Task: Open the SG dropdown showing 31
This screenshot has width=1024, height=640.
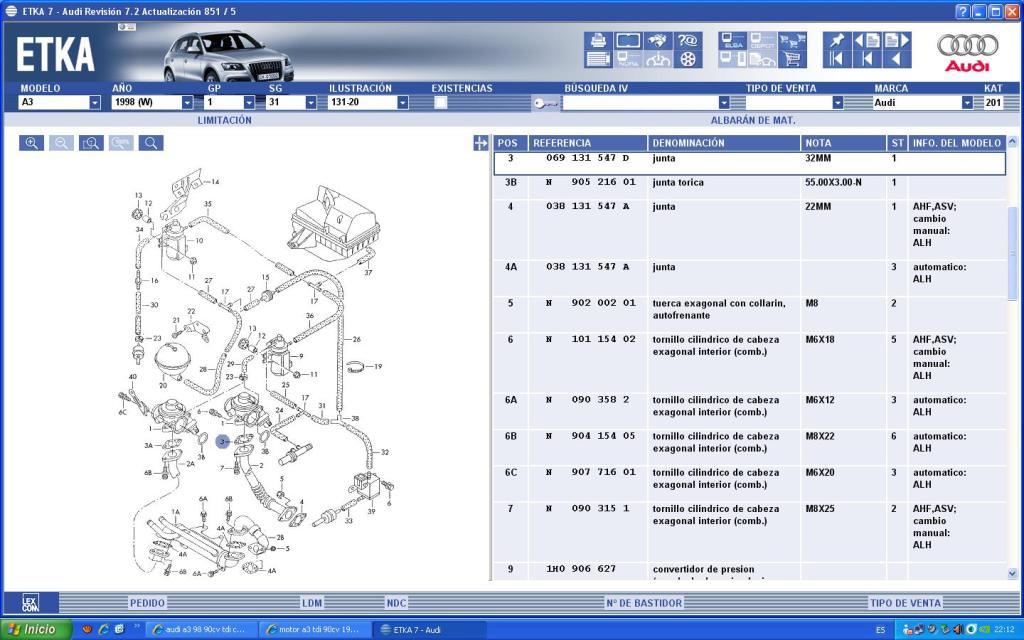Action: coord(311,103)
